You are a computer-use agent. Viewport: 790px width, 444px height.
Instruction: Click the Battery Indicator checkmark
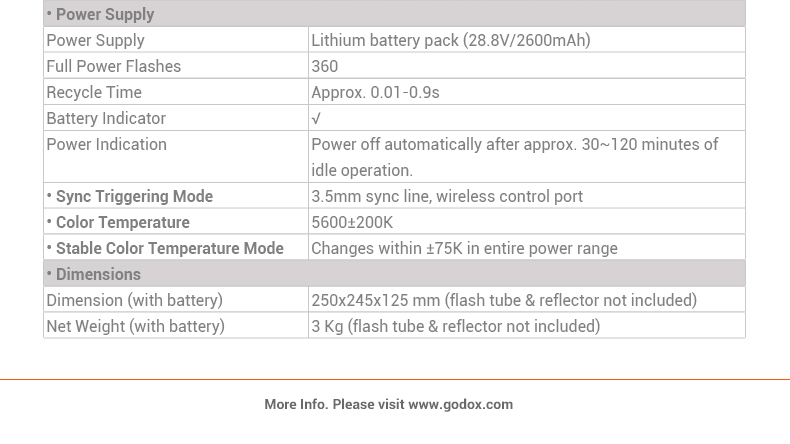point(316,118)
